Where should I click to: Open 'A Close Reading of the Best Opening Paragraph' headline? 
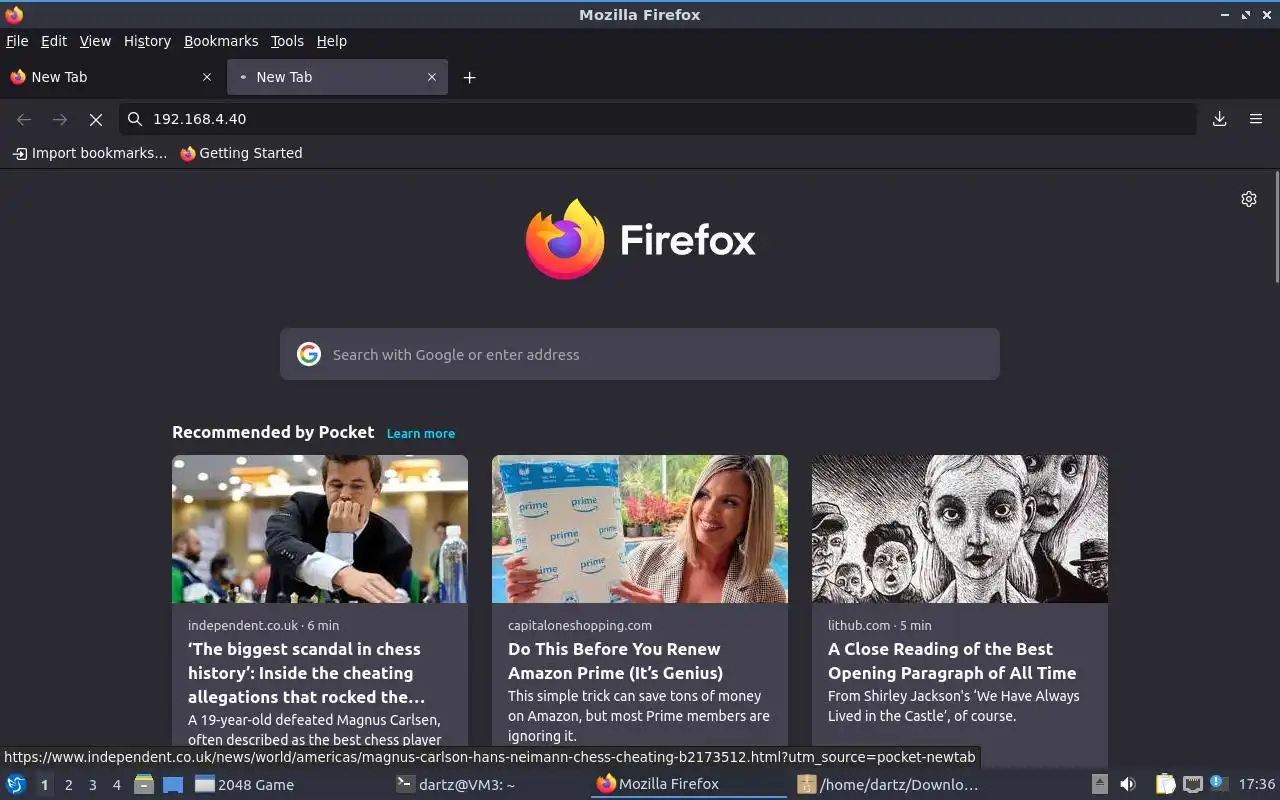(x=952, y=661)
